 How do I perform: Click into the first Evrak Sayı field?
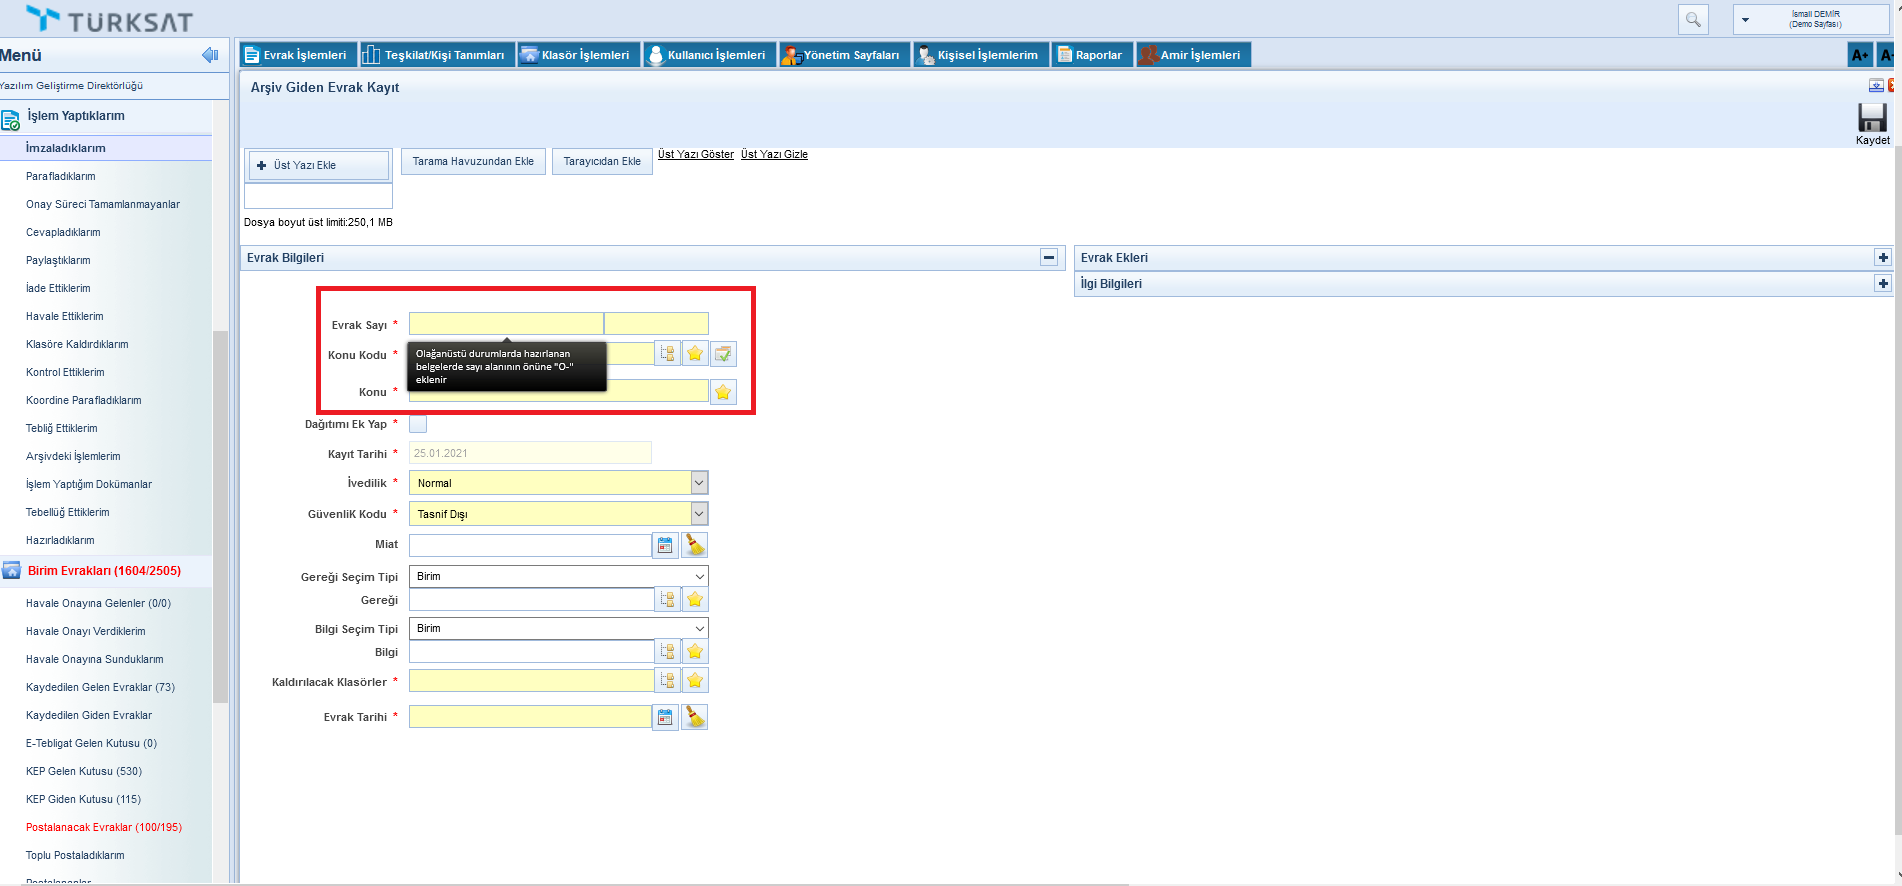pyautogui.click(x=505, y=324)
